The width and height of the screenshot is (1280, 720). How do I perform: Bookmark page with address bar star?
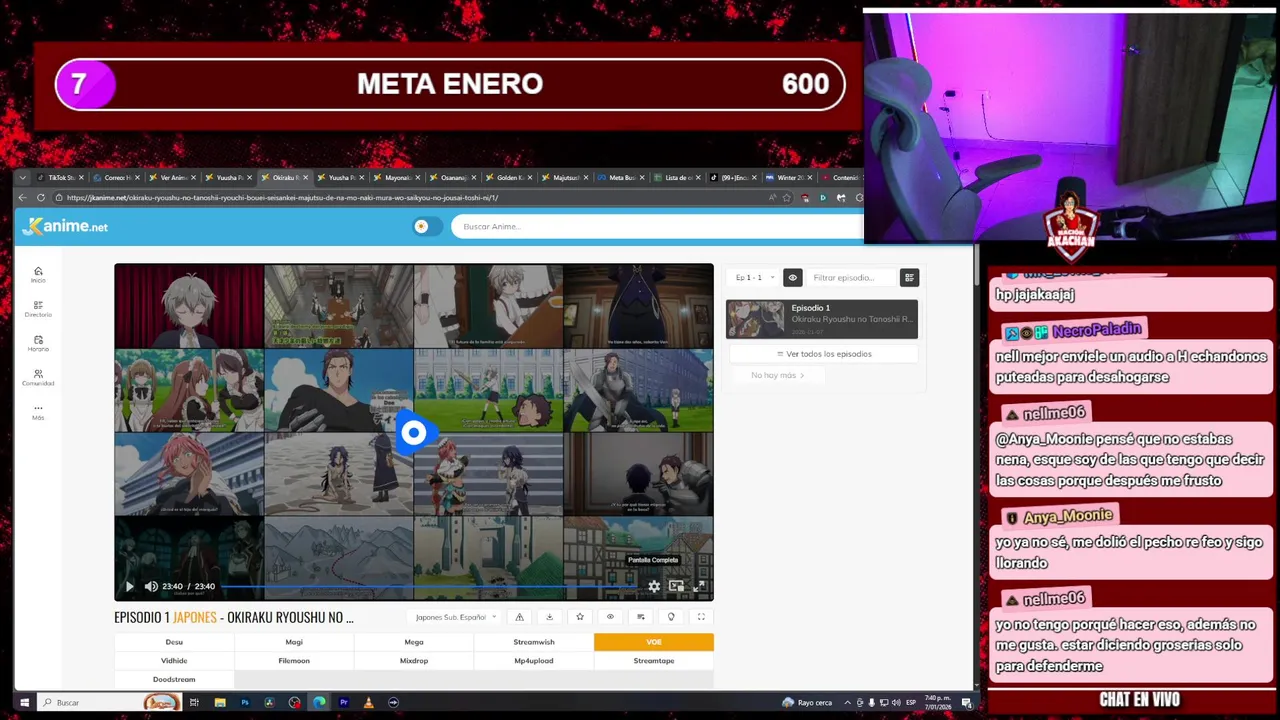787,198
